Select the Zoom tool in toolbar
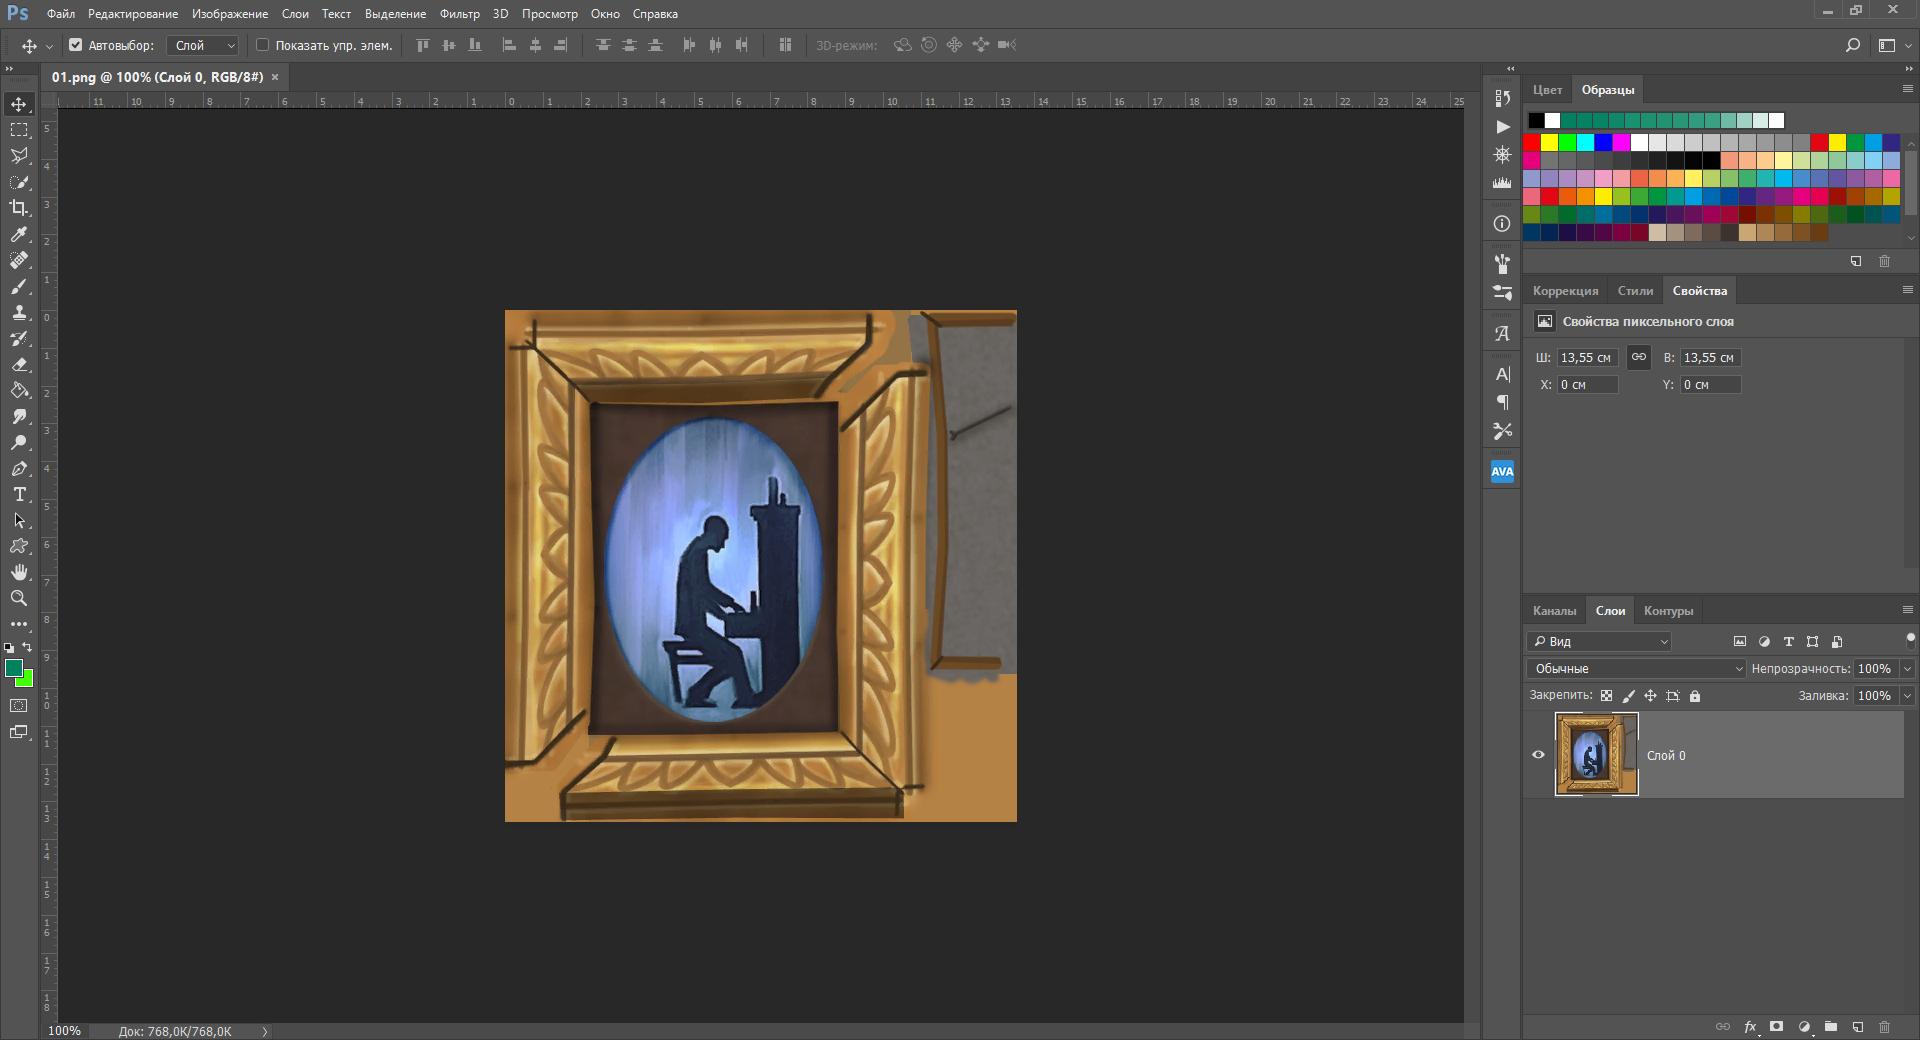Image resolution: width=1920 pixels, height=1040 pixels. (x=19, y=598)
